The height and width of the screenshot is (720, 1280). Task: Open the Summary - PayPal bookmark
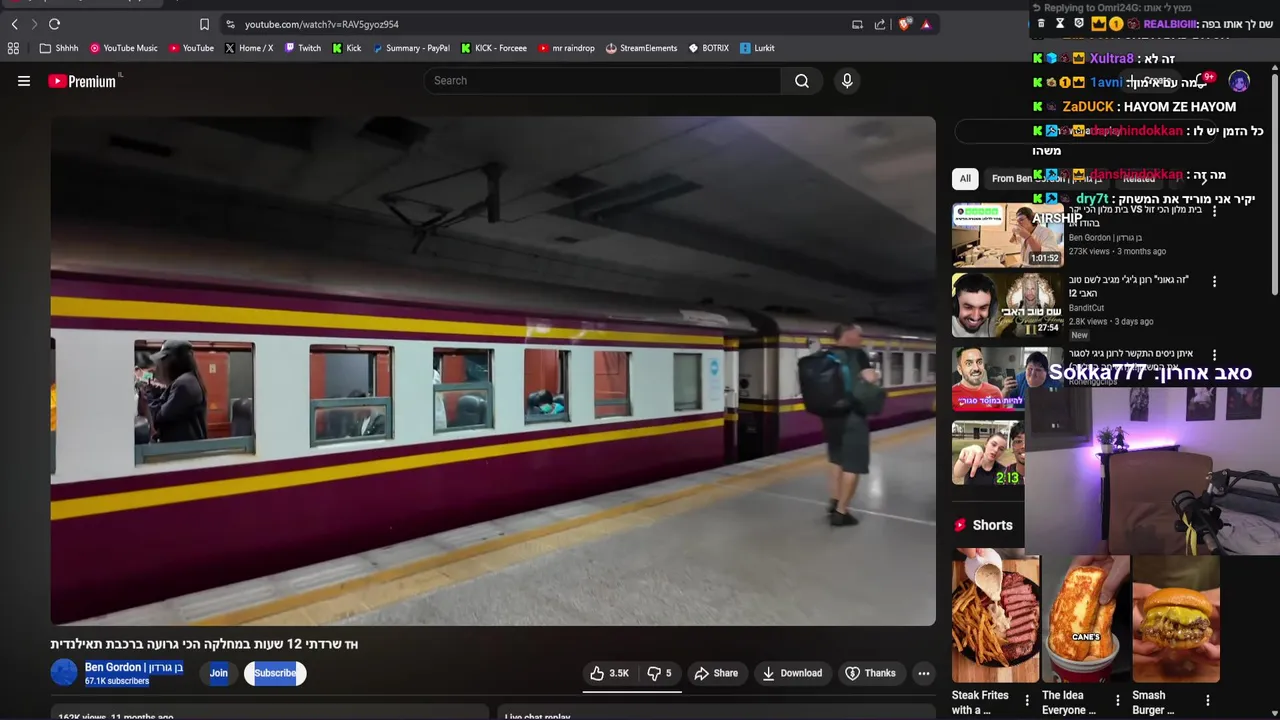411,48
